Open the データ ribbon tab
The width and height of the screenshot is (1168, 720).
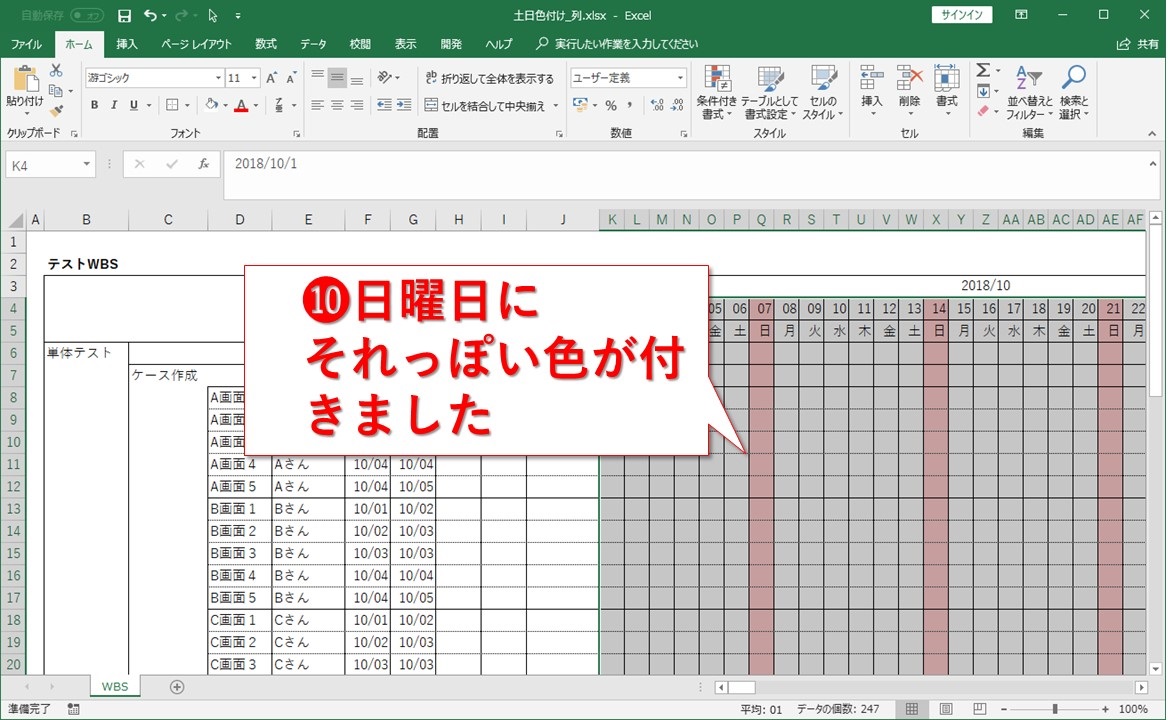[x=313, y=43]
